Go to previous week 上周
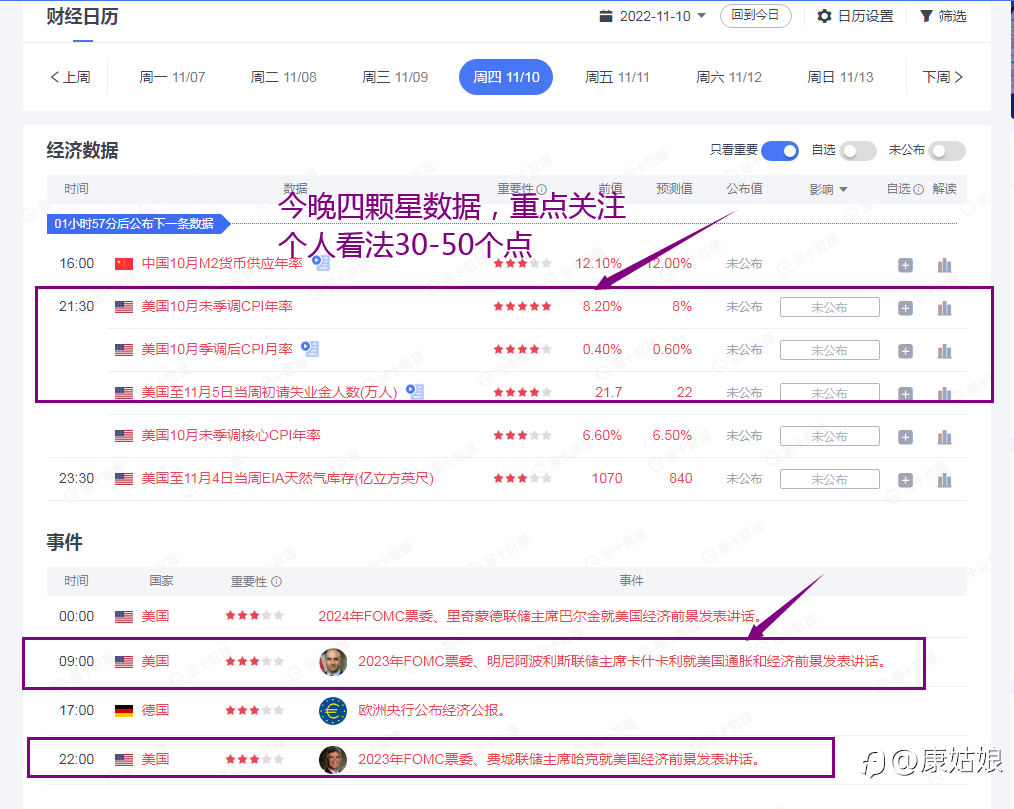This screenshot has height=809, width=1014. click(70, 77)
